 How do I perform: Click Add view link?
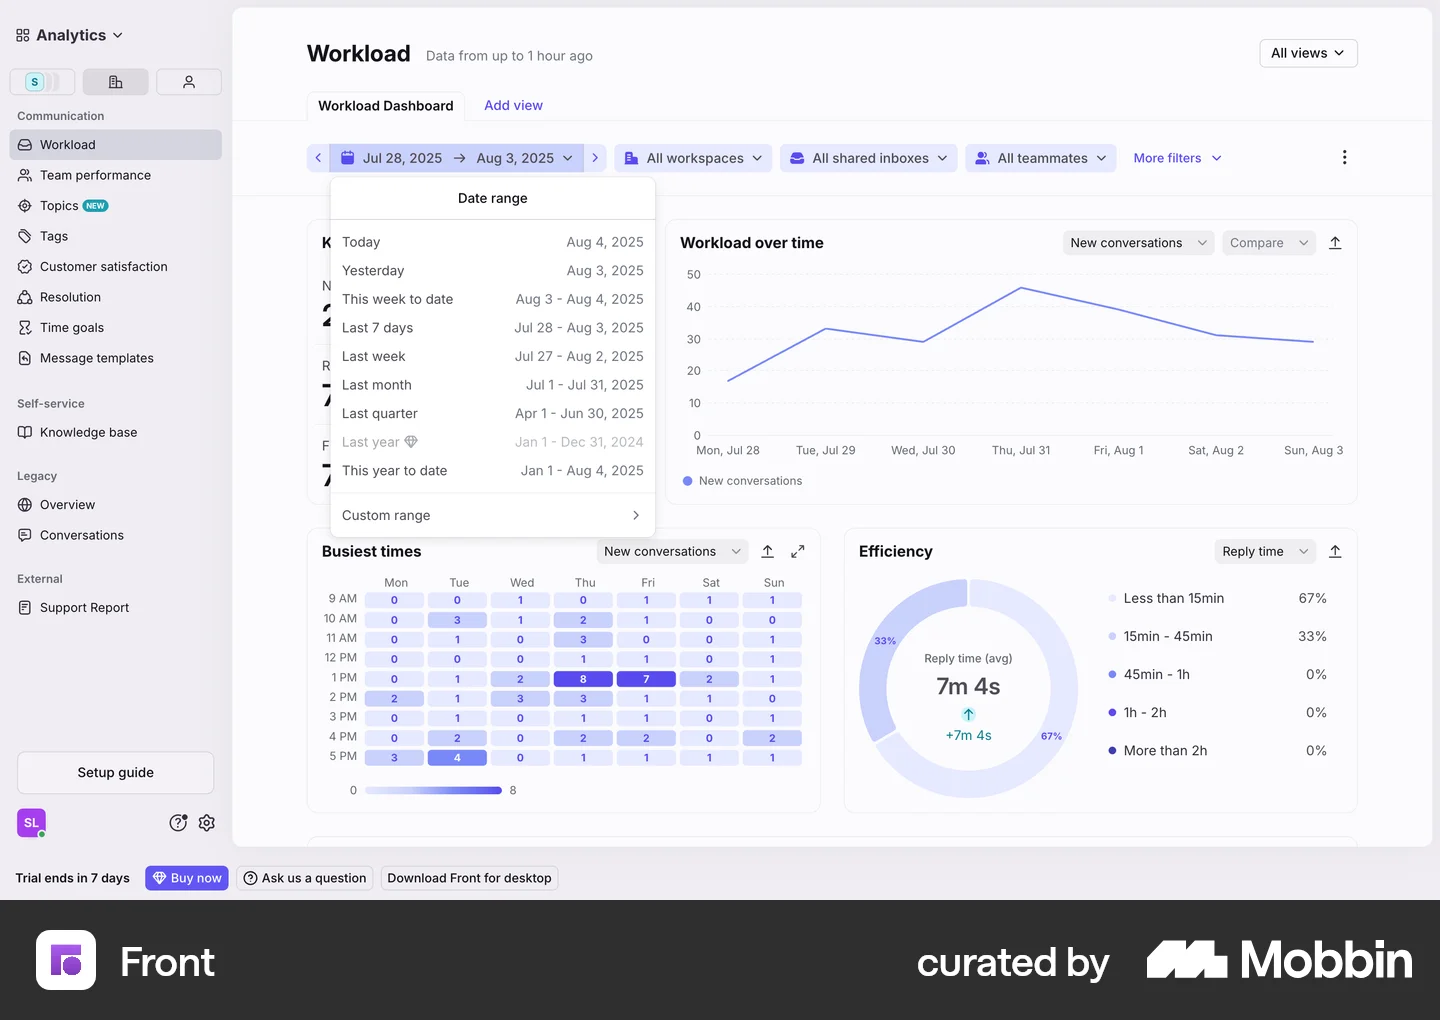(x=513, y=105)
